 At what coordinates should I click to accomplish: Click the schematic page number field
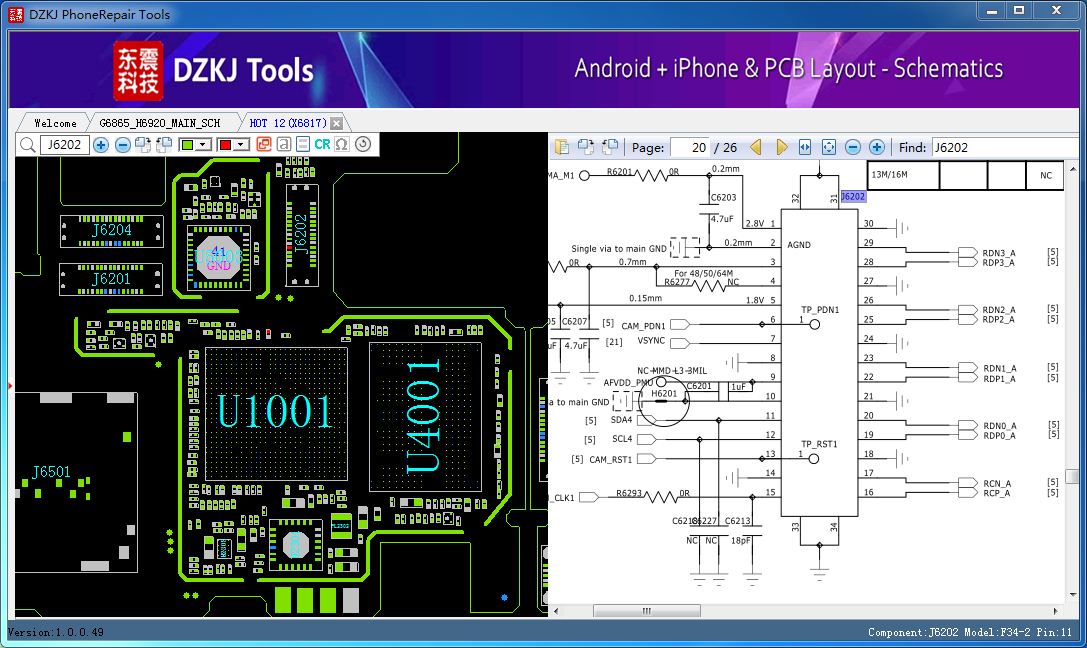coord(690,147)
